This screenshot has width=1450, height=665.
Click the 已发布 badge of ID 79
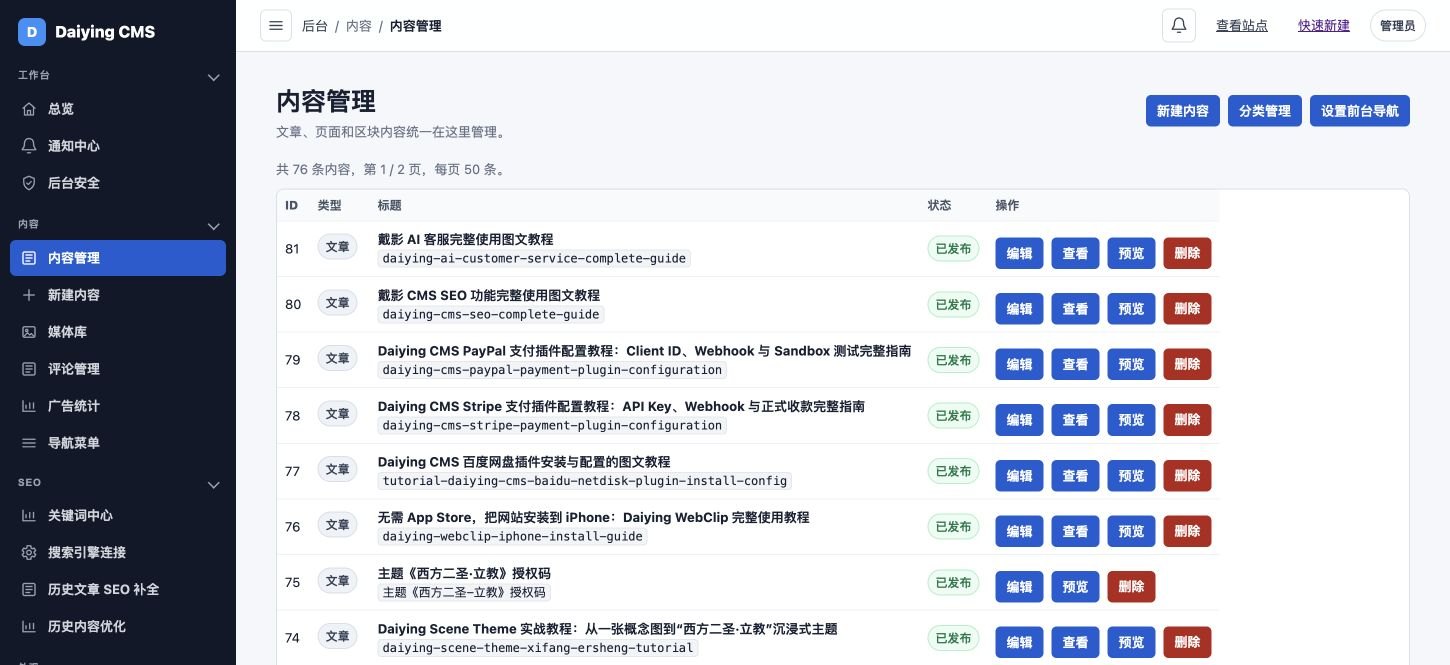click(x=953, y=360)
